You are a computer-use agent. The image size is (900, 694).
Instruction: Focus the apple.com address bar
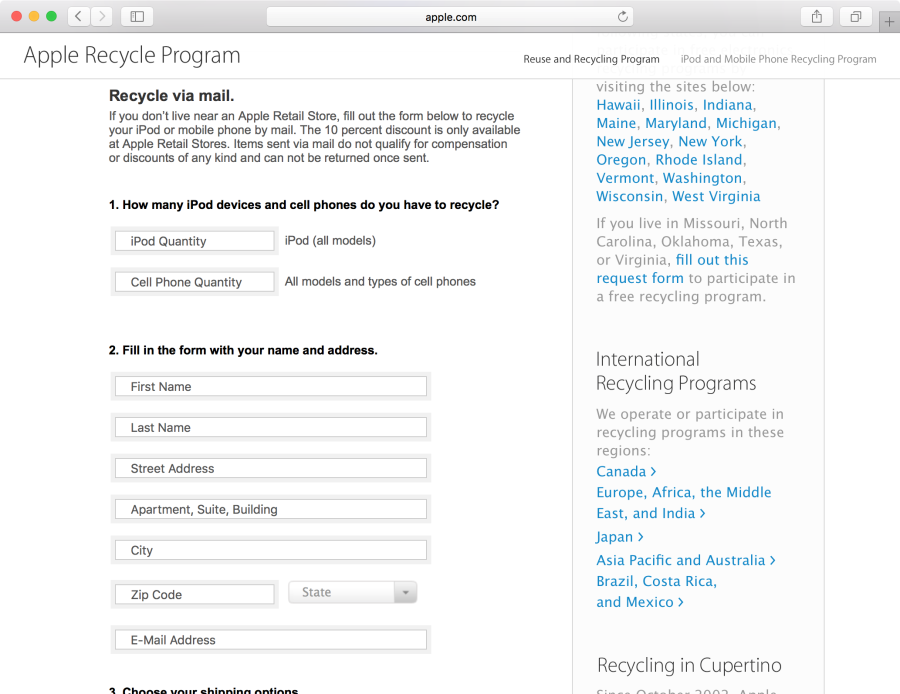[x=450, y=17]
